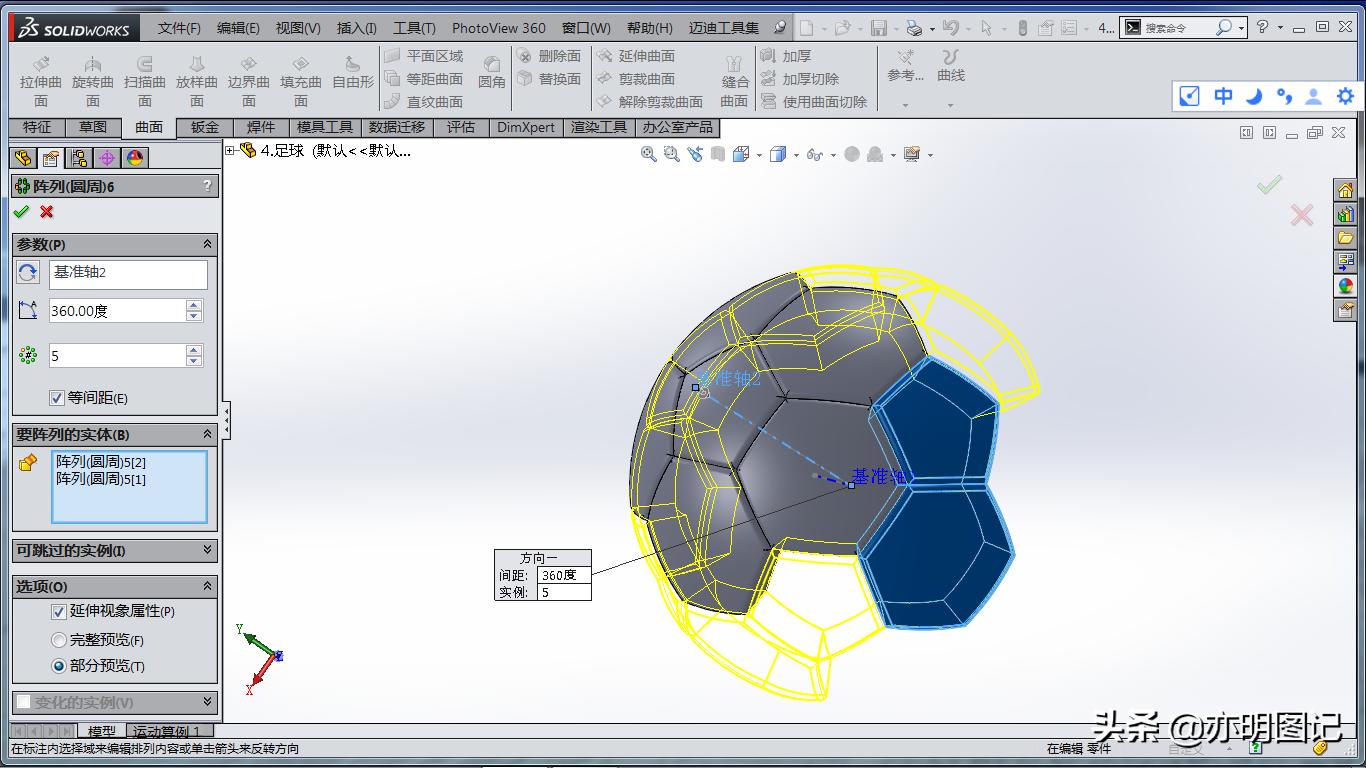Image resolution: width=1366 pixels, height=768 pixels.
Task: Switch to the 钣金 ribbon tab
Action: (x=203, y=127)
